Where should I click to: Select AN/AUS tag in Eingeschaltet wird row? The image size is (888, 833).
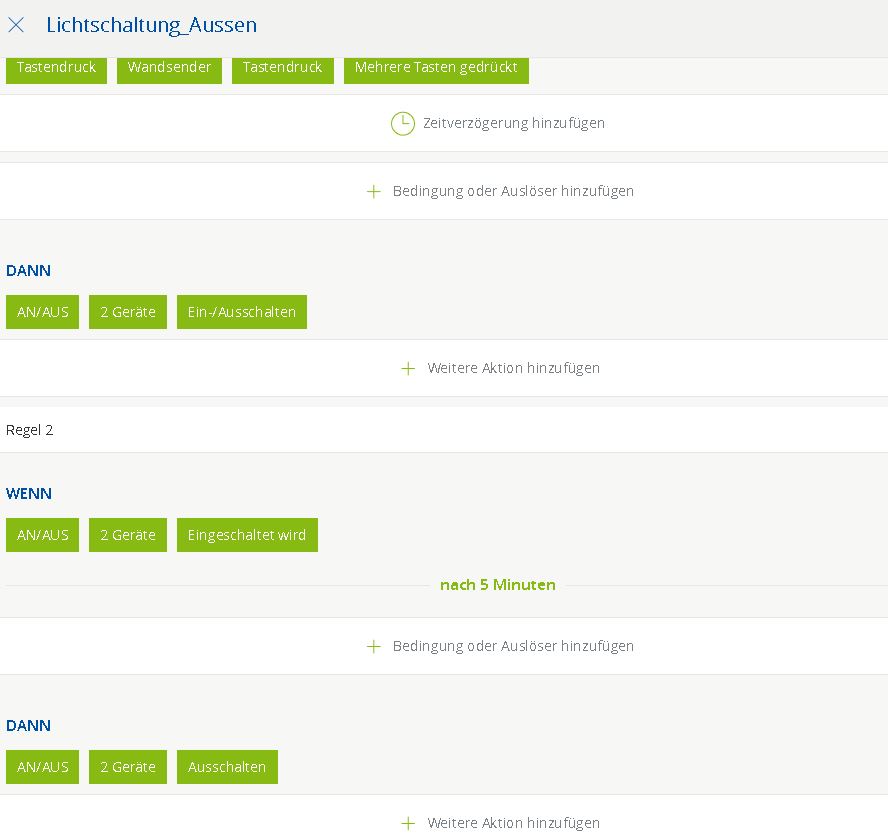tap(42, 535)
